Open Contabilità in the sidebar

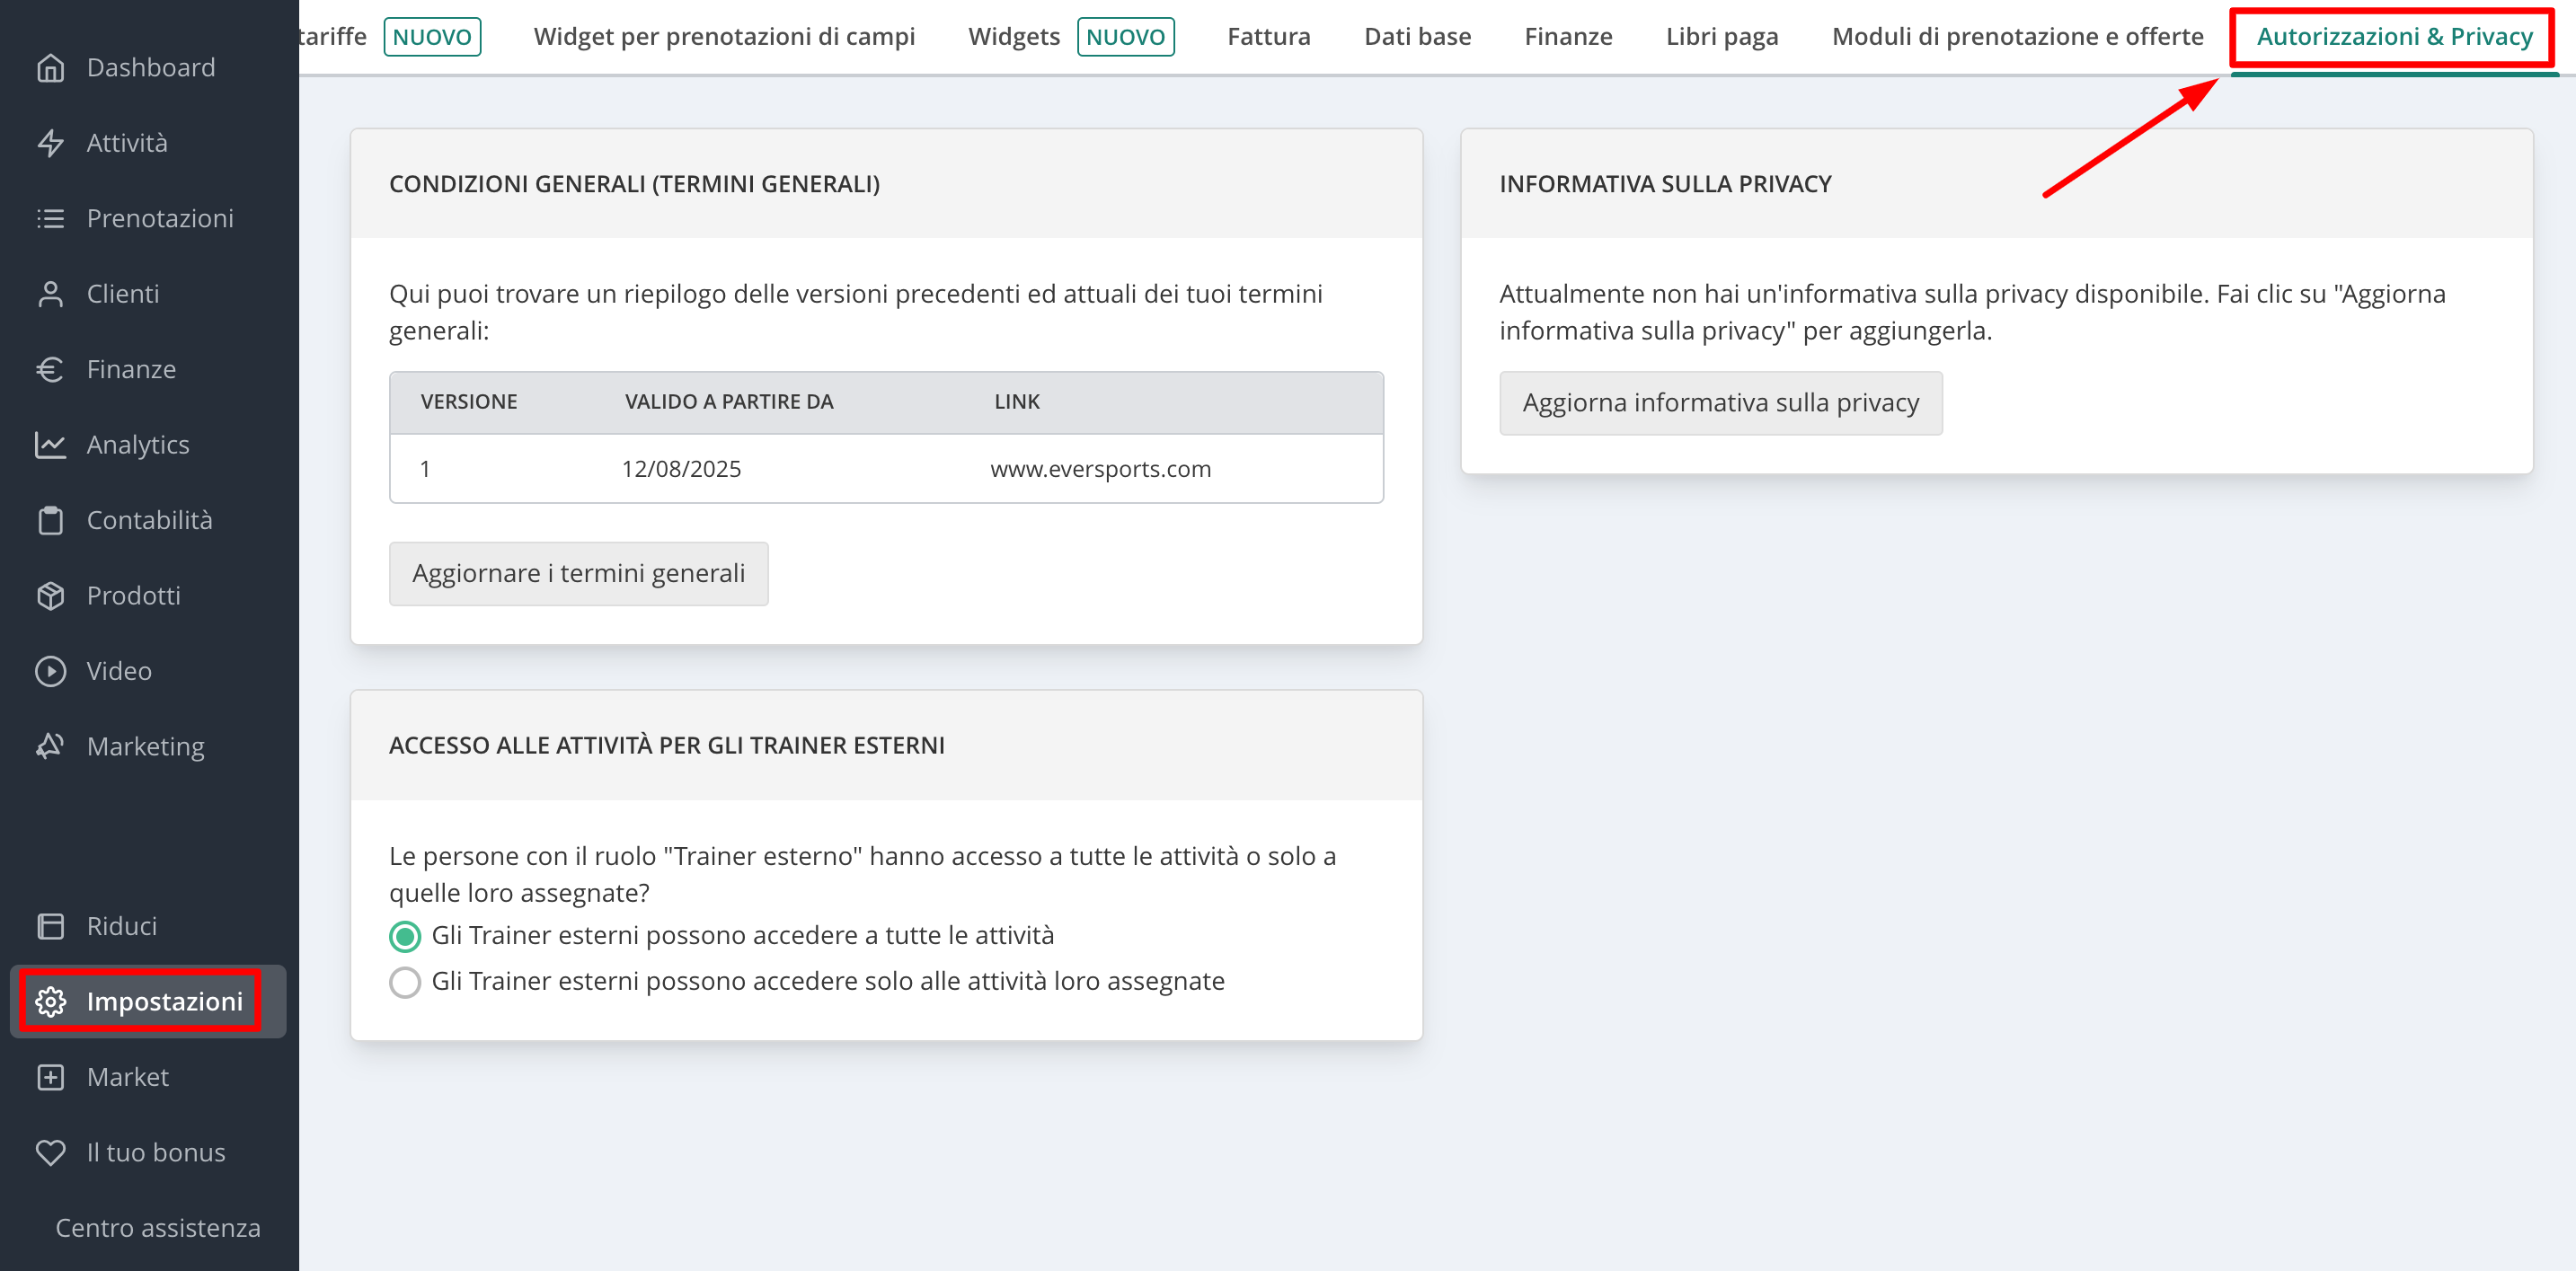point(149,520)
